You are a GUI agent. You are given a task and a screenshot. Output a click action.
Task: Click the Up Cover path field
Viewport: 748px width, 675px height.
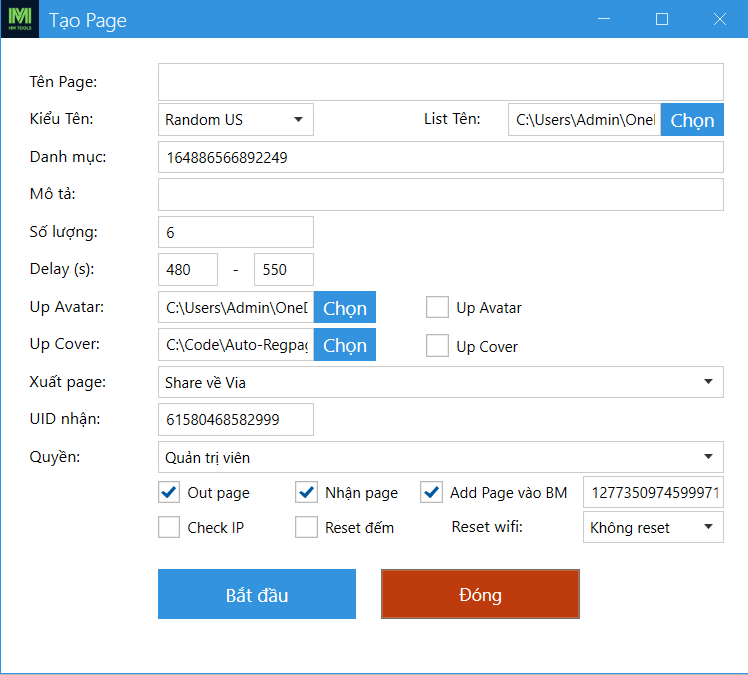pyautogui.click(x=236, y=344)
